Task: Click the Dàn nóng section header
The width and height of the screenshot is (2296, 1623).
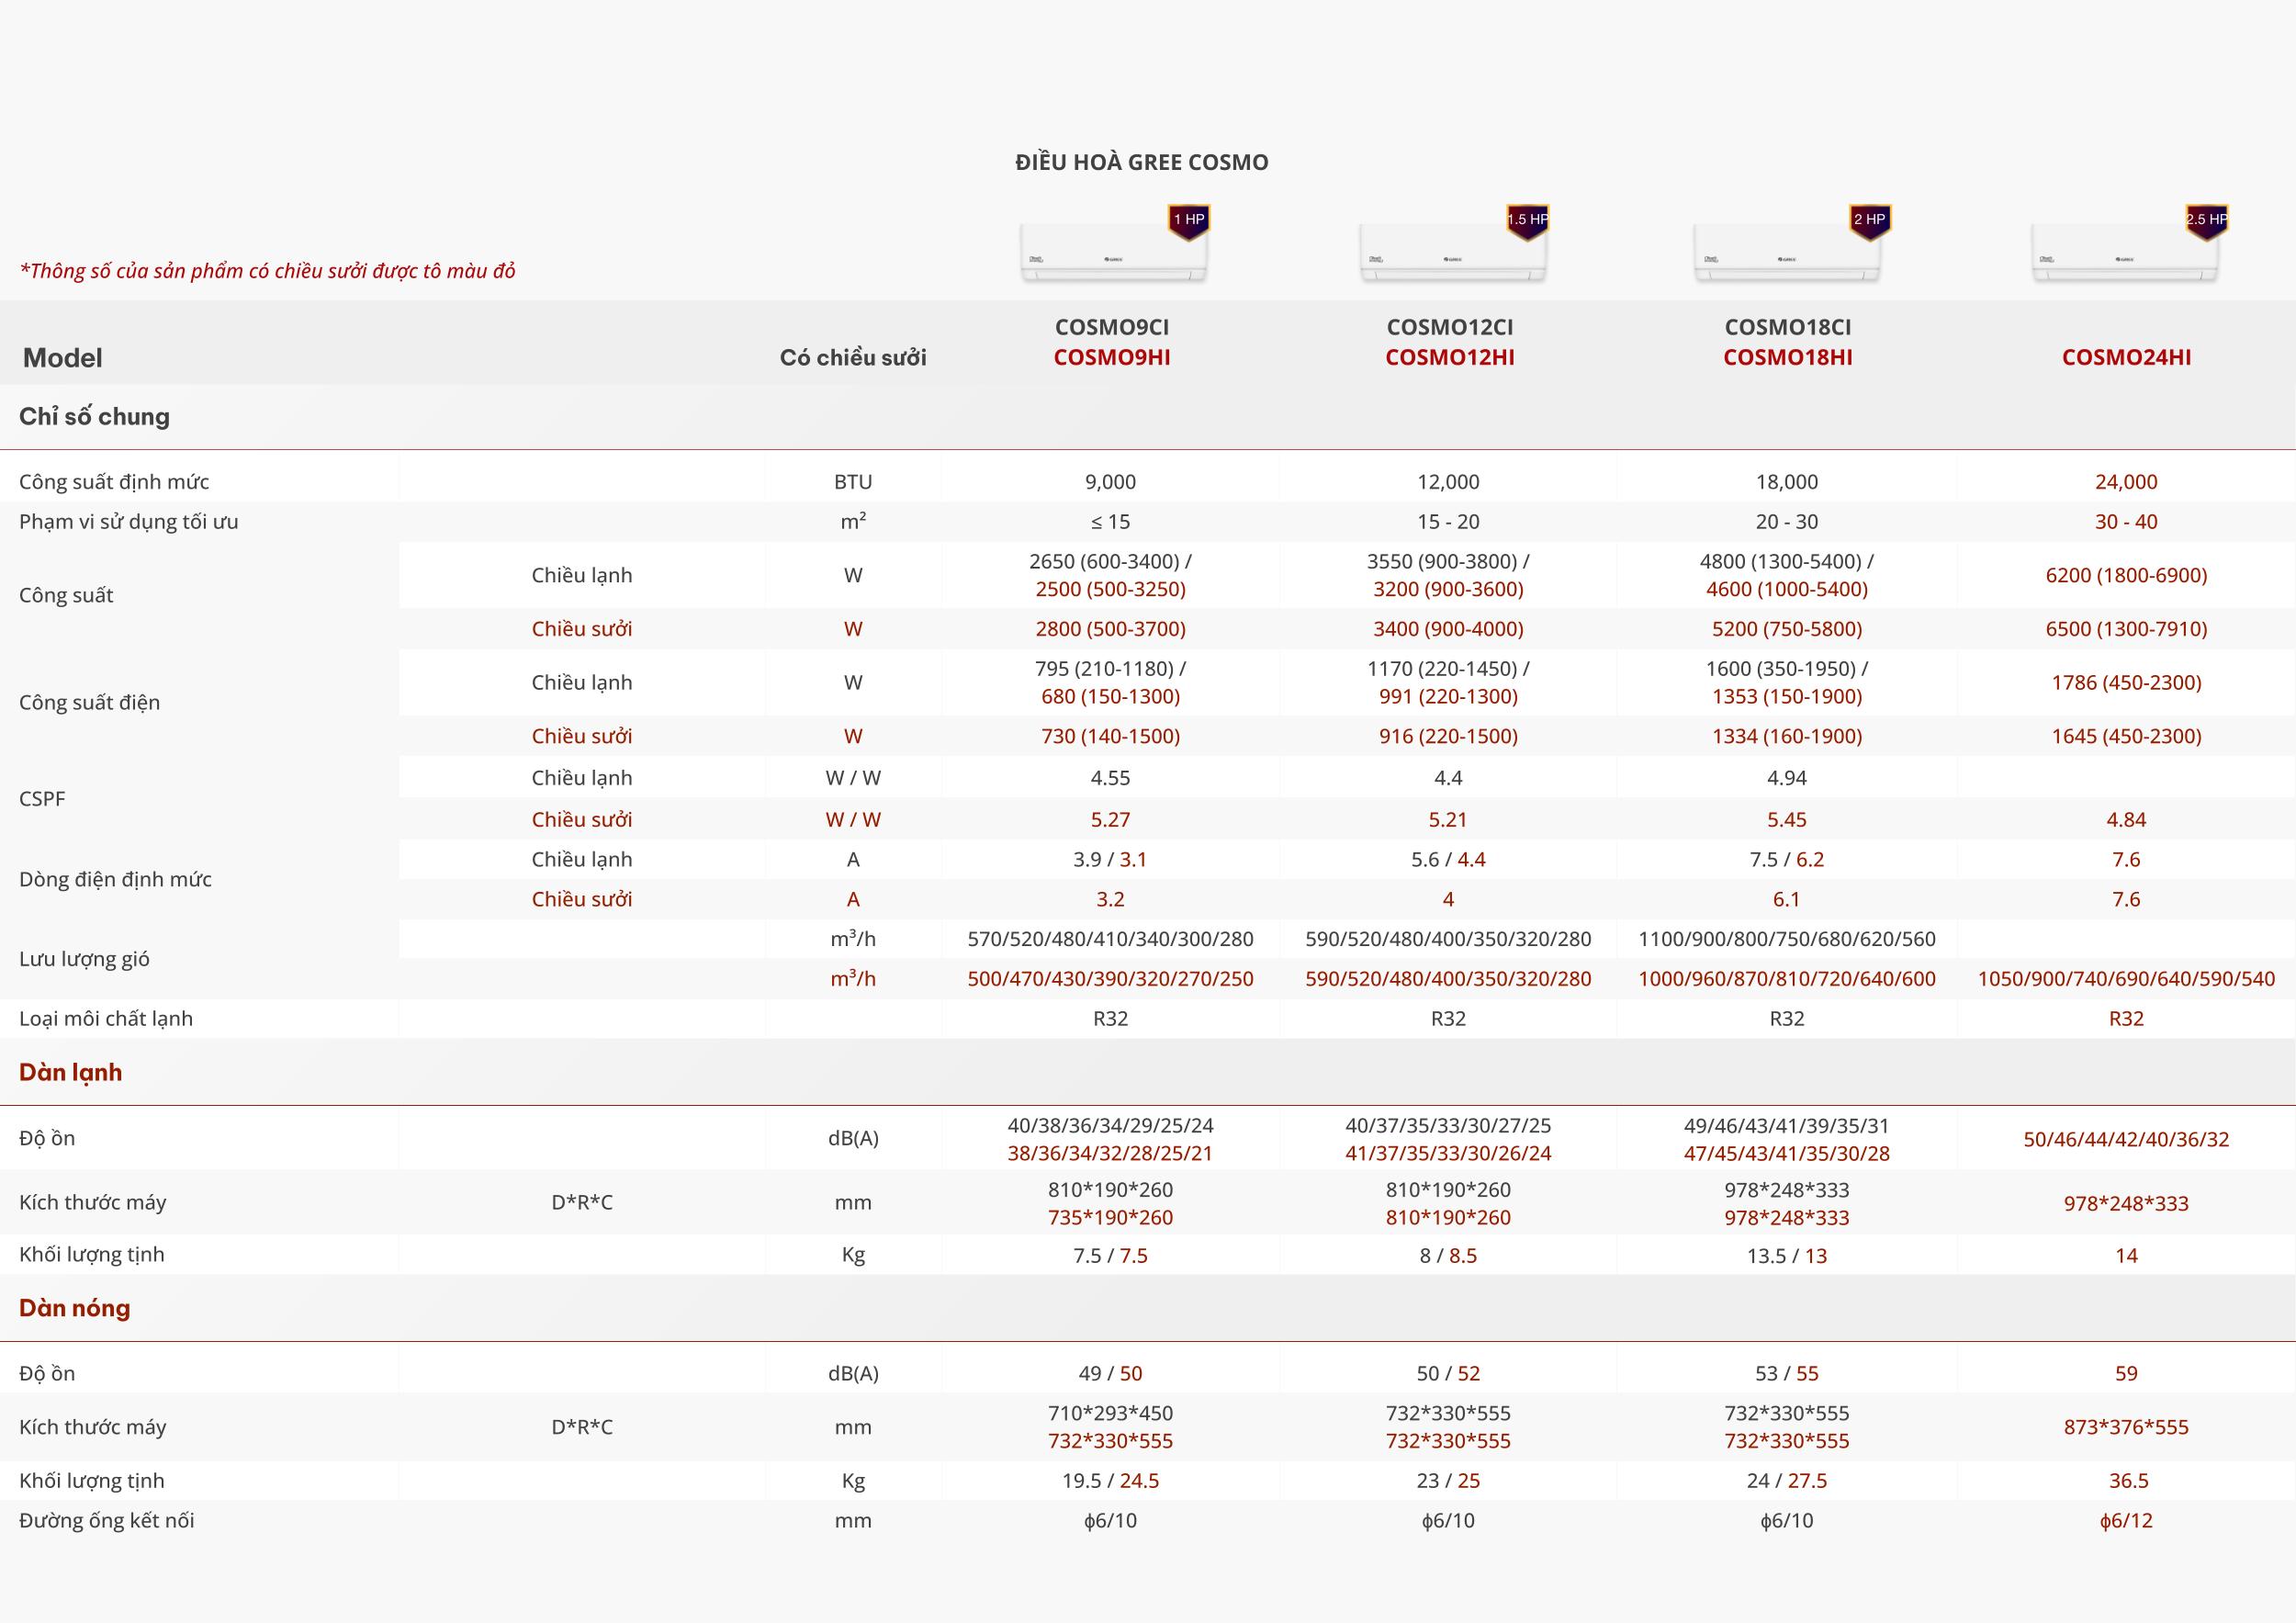Action: [x=74, y=1308]
